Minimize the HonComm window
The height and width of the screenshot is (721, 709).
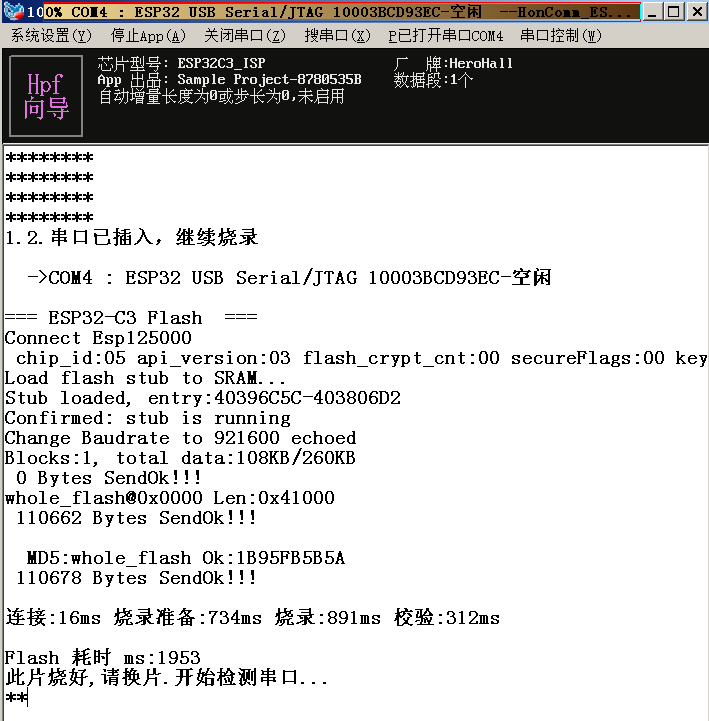tap(652, 11)
